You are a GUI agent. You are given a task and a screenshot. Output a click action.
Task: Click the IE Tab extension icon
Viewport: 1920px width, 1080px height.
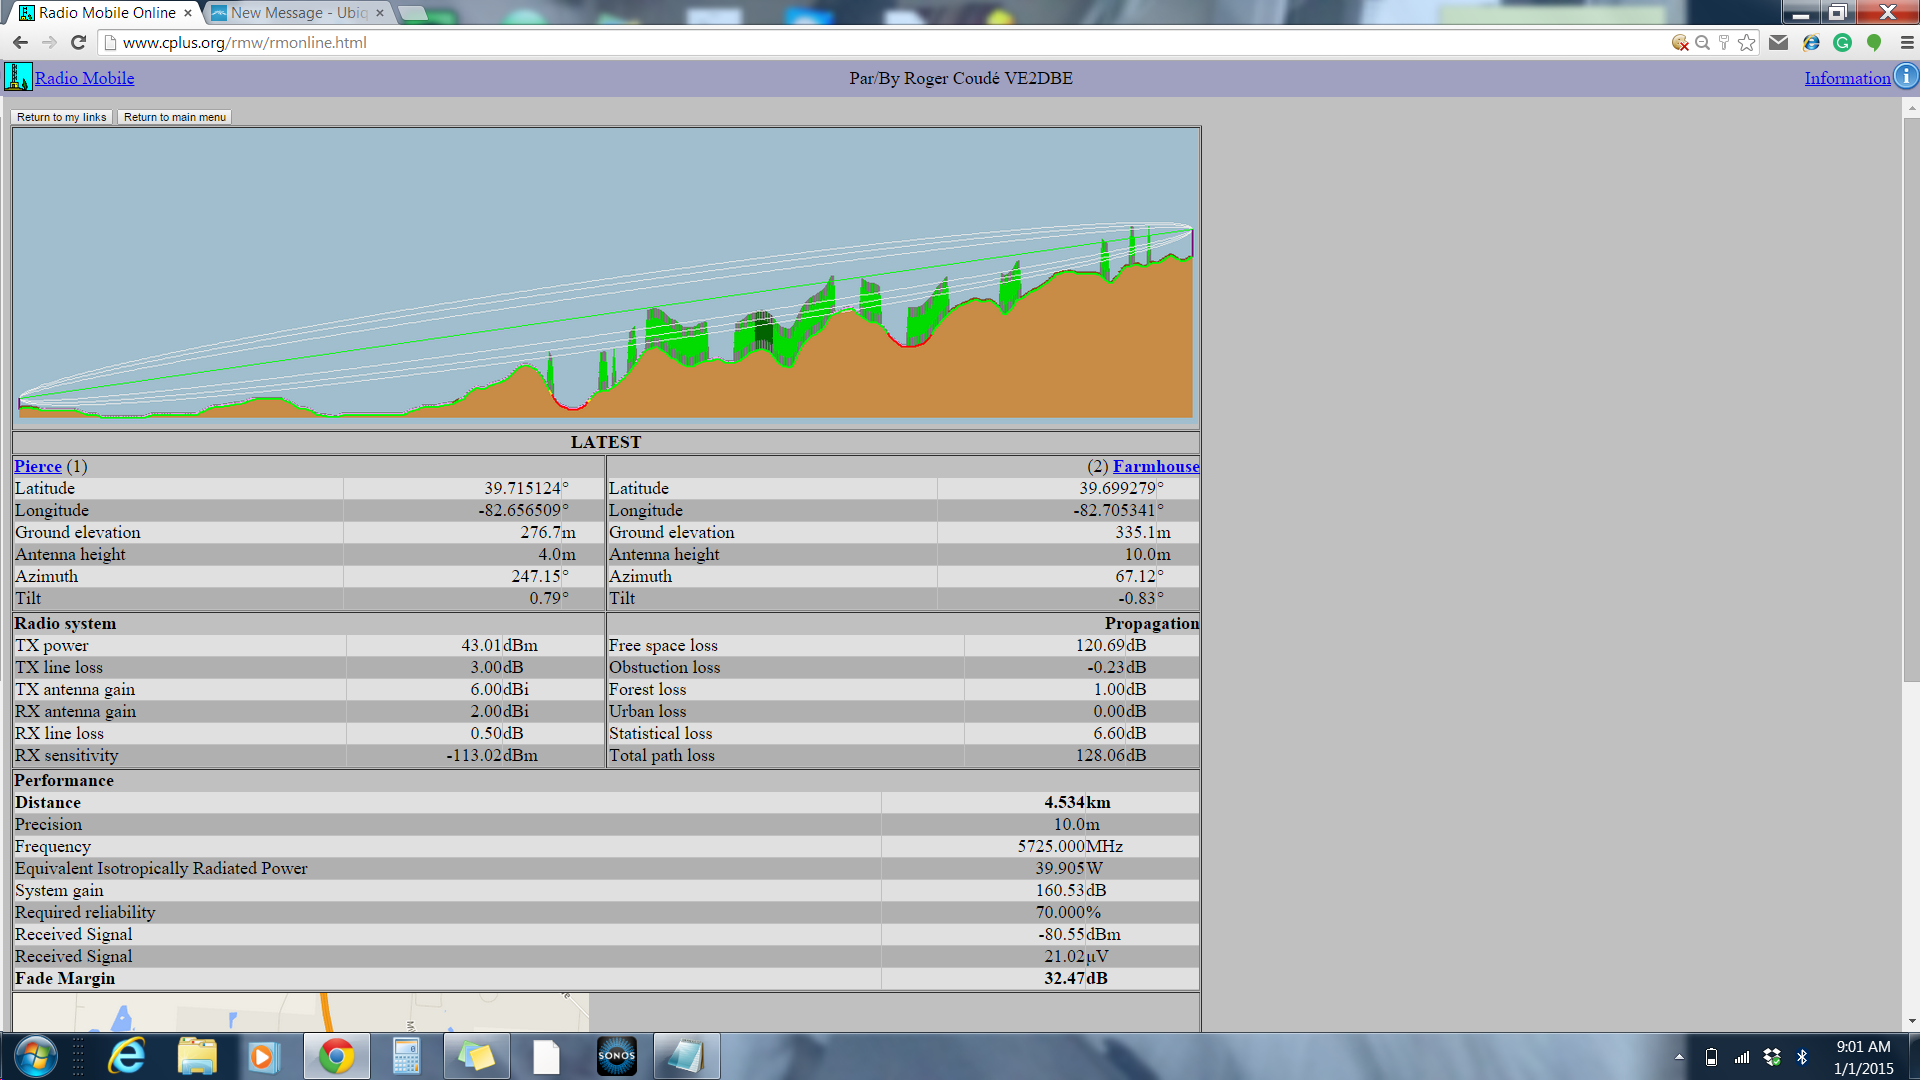click(1810, 43)
